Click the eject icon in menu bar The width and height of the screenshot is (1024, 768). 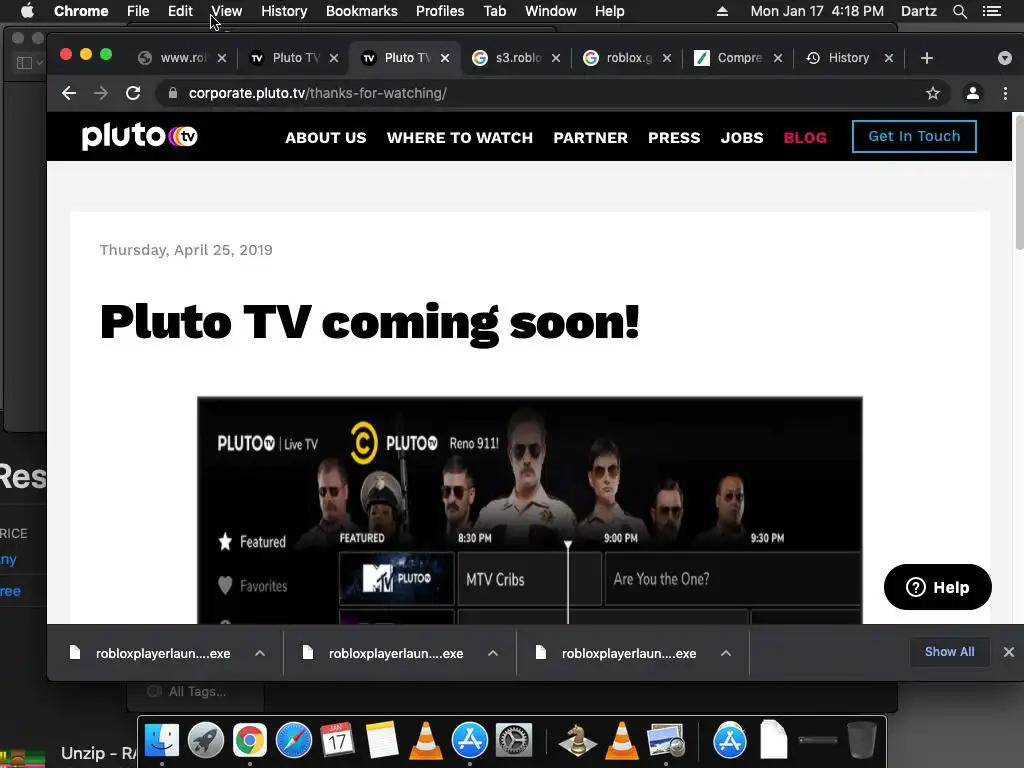(722, 11)
